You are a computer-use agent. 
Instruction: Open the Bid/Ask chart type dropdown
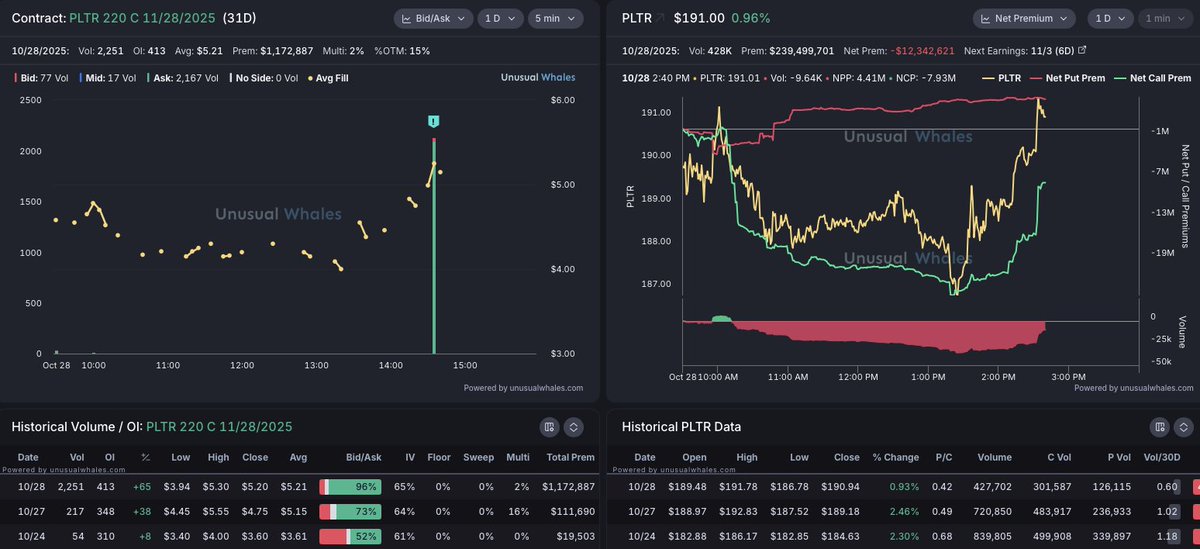pos(432,18)
